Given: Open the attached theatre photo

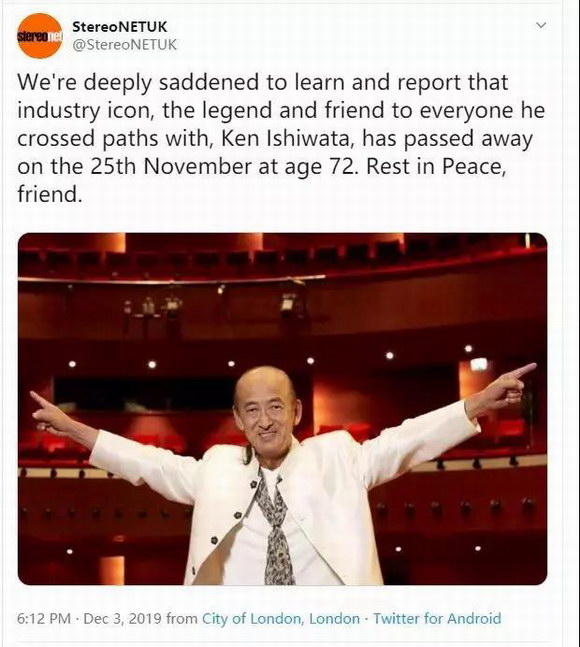Looking at the screenshot, I should coord(283,409).
